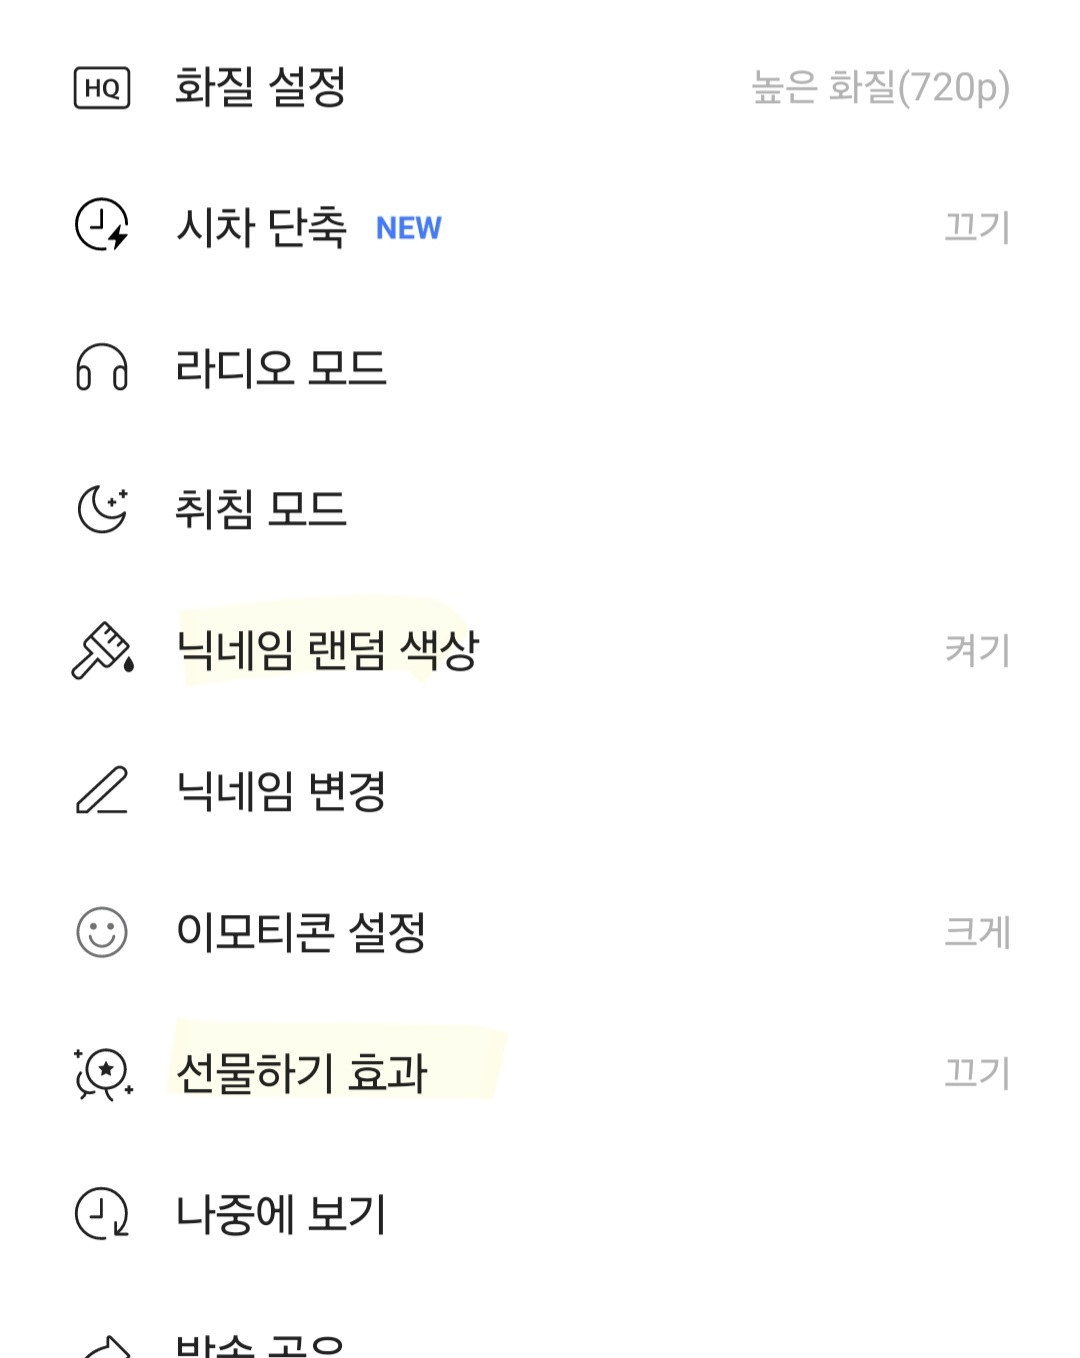
Task: Tap the pencil nickname change icon
Action: point(102,790)
